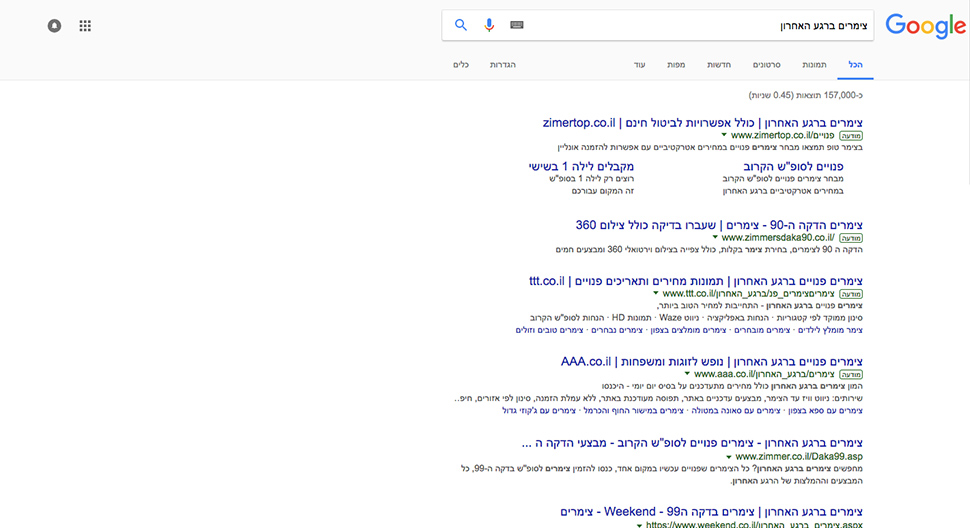Image resolution: width=970 pixels, height=528 pixels.
Task: Expand dropdown arrow beside weekend.co.il URL
Action: (x=640, y=525)
